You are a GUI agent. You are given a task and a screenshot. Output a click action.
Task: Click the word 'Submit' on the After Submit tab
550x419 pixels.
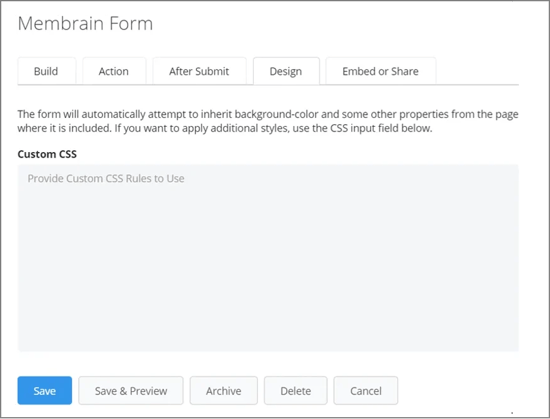(x=212, y=71)
